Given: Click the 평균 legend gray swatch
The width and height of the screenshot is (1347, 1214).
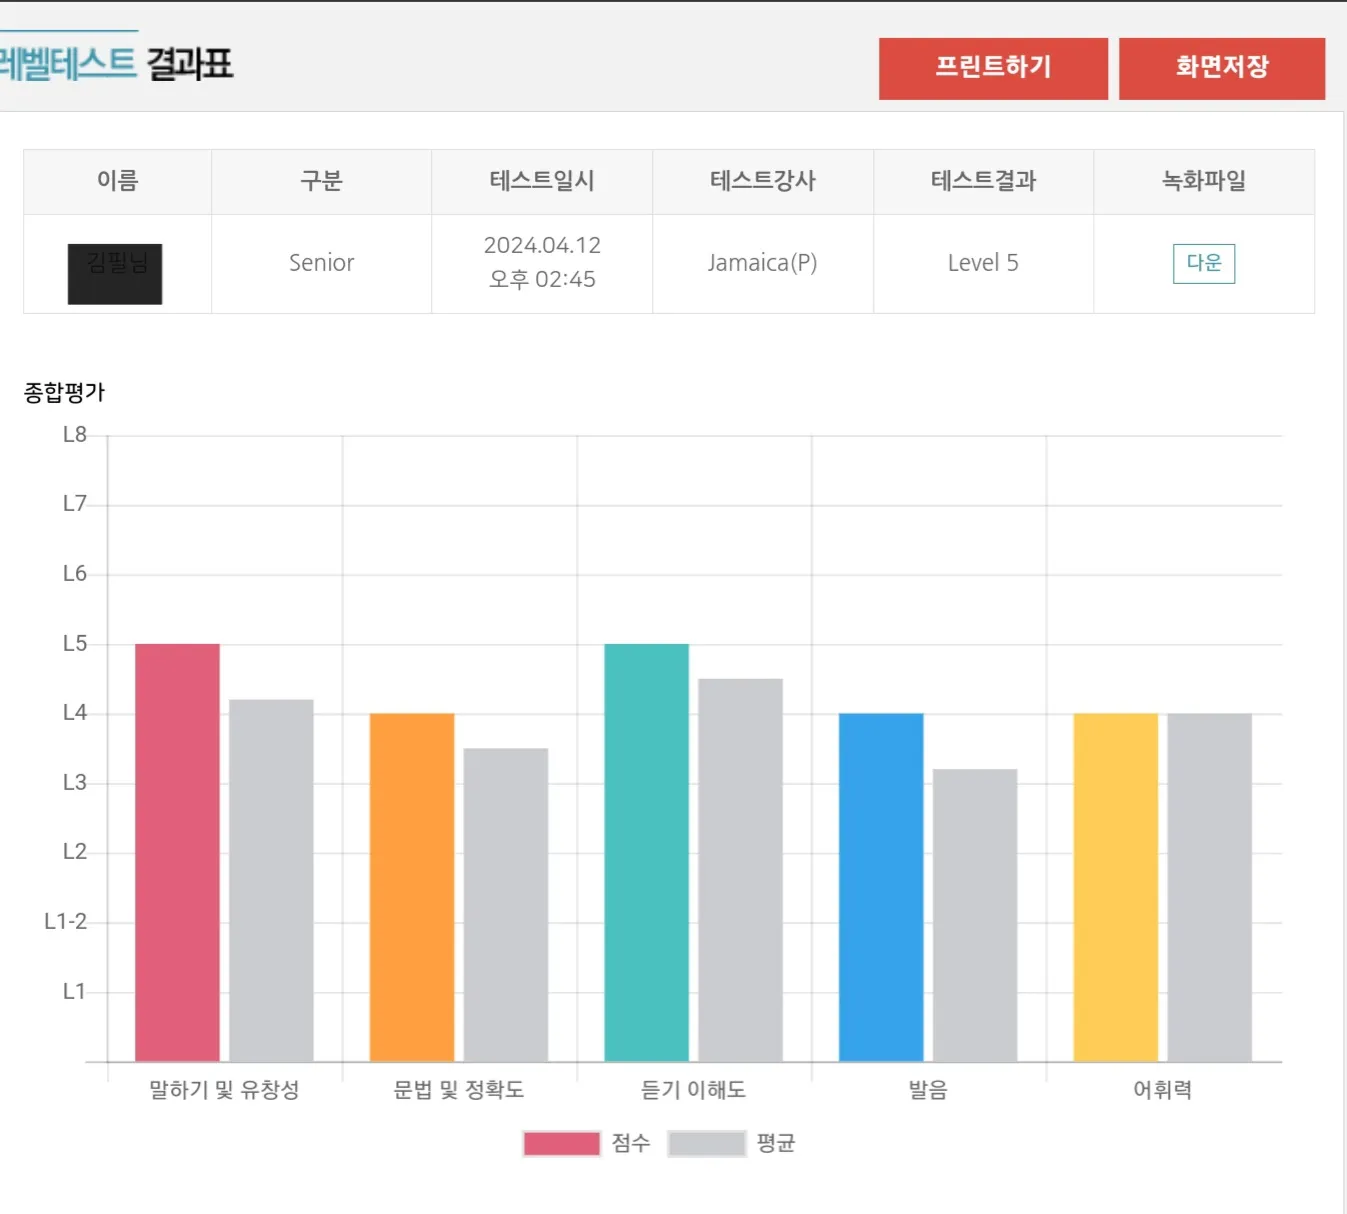Looking at the screenshot, I should click(x=708, y=1142).
